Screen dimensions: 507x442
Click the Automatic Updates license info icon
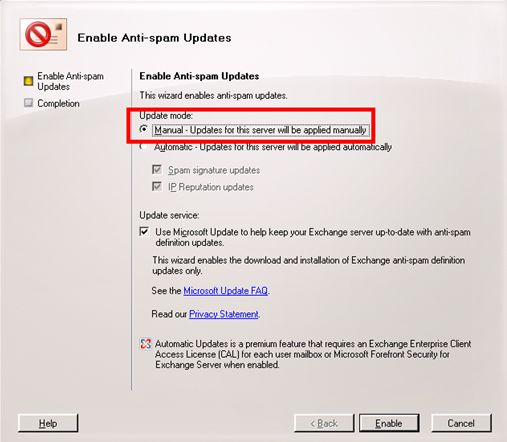(x=145, y=344)
